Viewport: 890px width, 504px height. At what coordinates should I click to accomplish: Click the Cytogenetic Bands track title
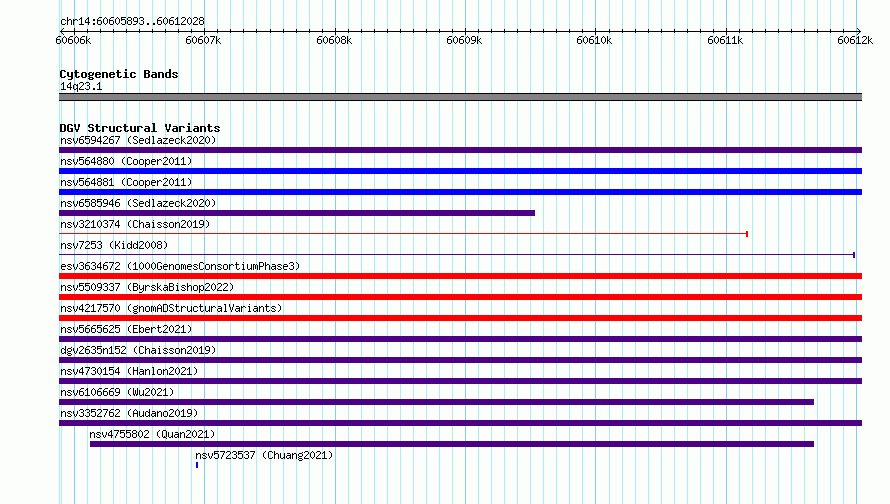click(x=119, y=74)
